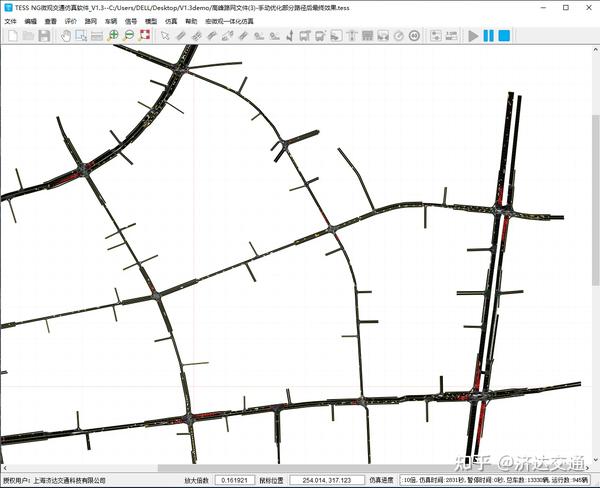Select the arrow pointer tool

(166, 36)
